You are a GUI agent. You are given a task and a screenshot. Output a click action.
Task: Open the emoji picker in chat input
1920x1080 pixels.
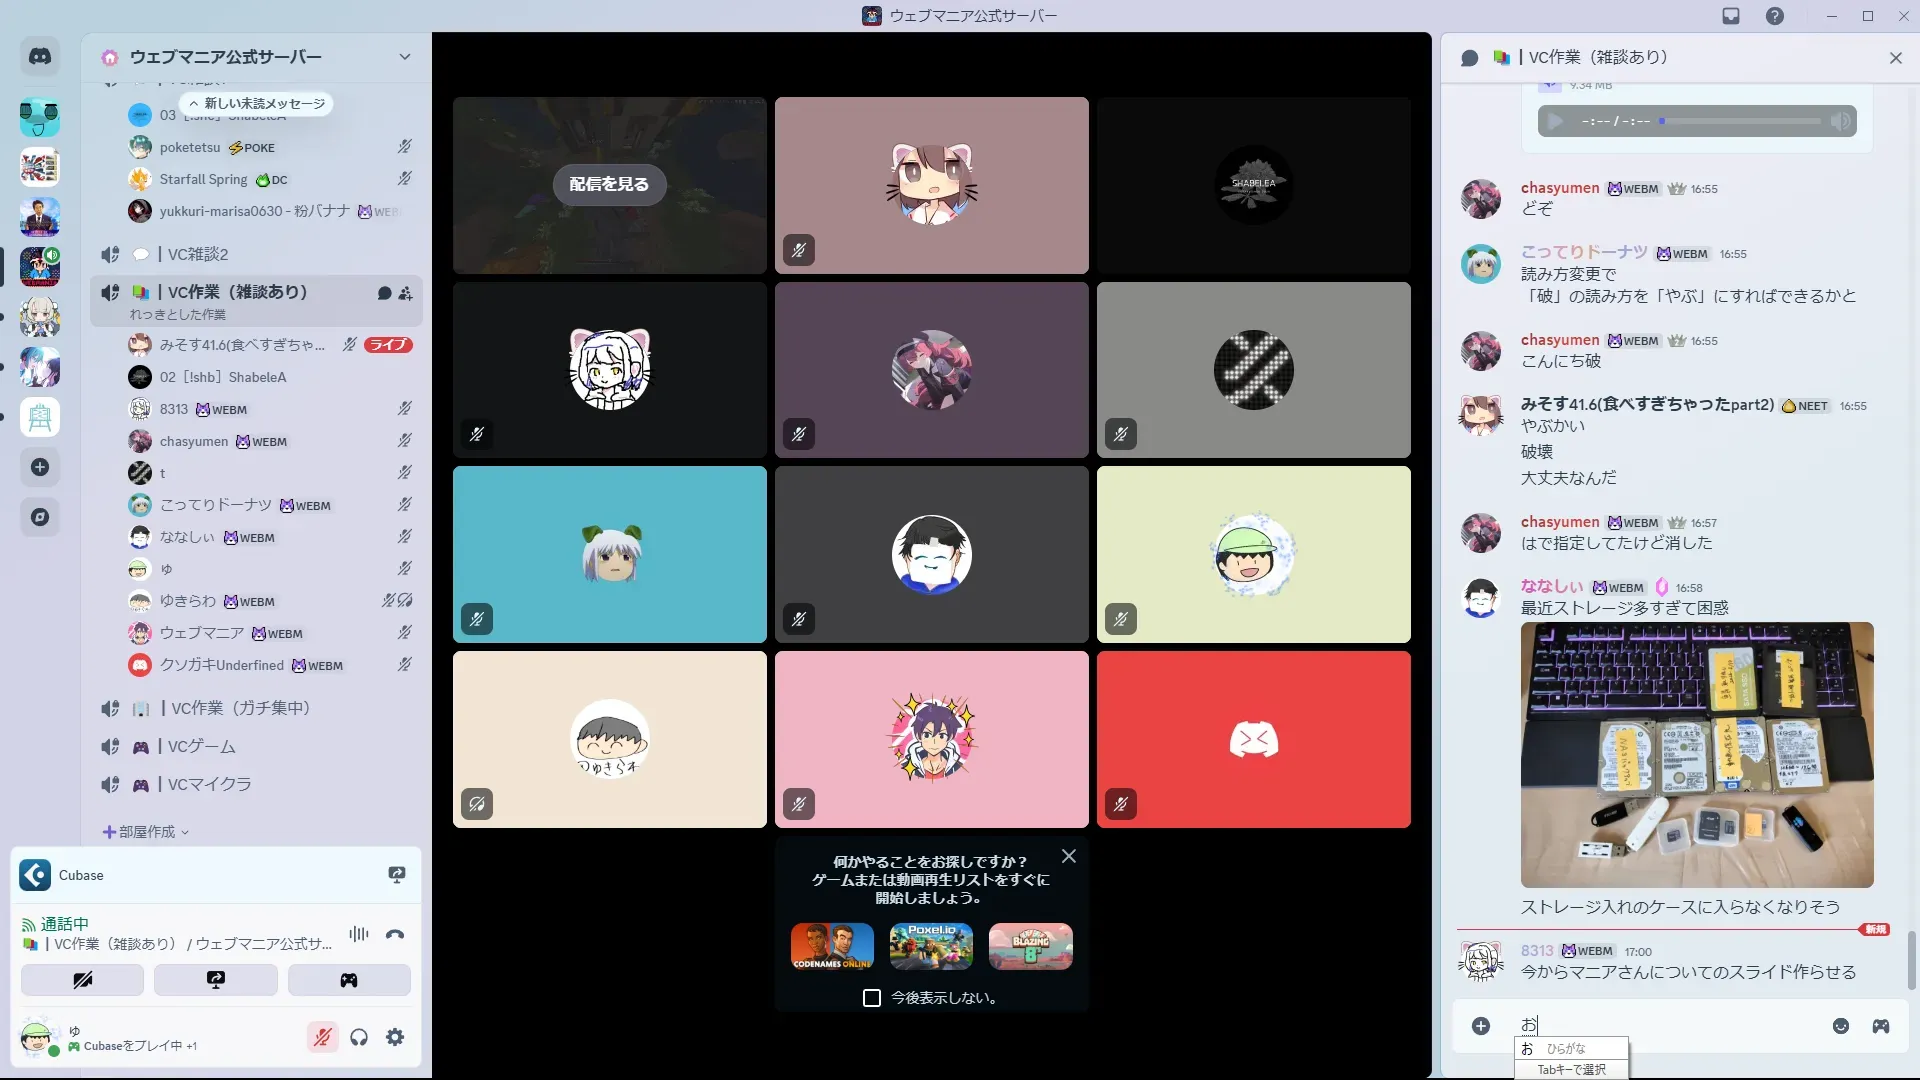(x=1840, y=1026)
